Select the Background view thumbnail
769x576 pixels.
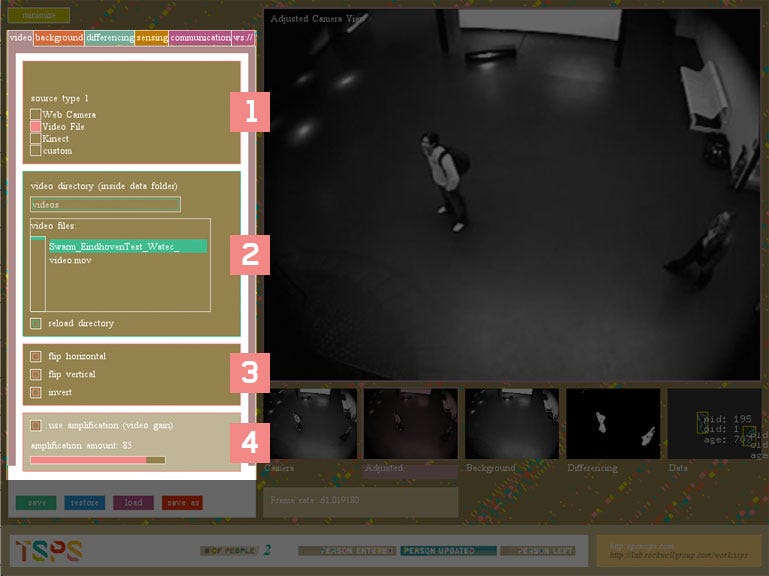[x=512, y=424]
